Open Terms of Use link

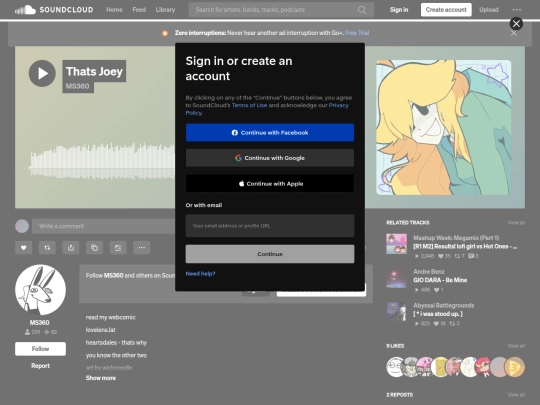[249, 105]
